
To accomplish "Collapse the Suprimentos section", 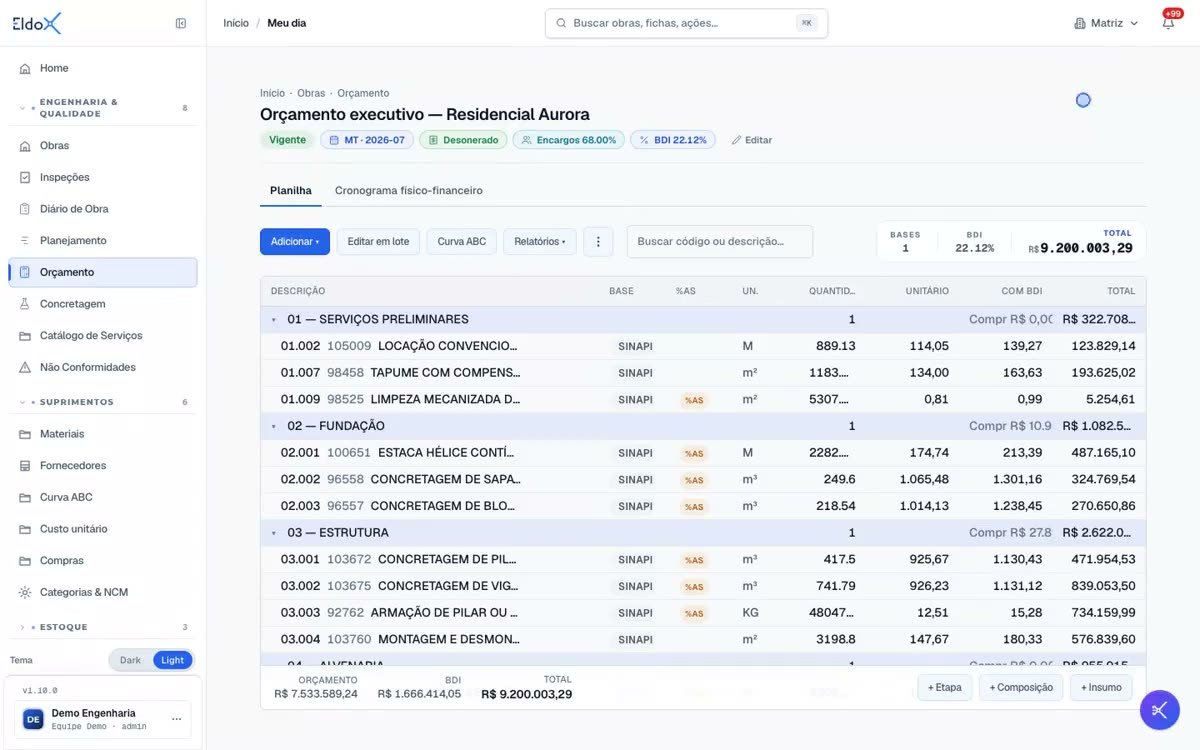I will coord(103,402).
